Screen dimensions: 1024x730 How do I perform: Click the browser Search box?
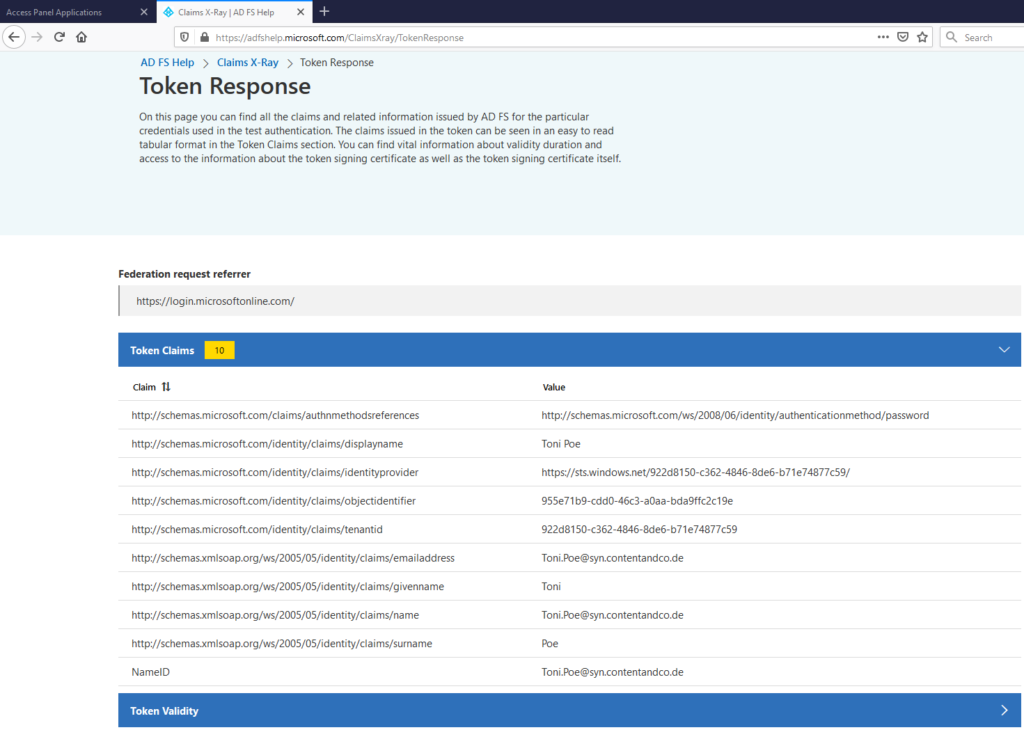click(985, 37)
